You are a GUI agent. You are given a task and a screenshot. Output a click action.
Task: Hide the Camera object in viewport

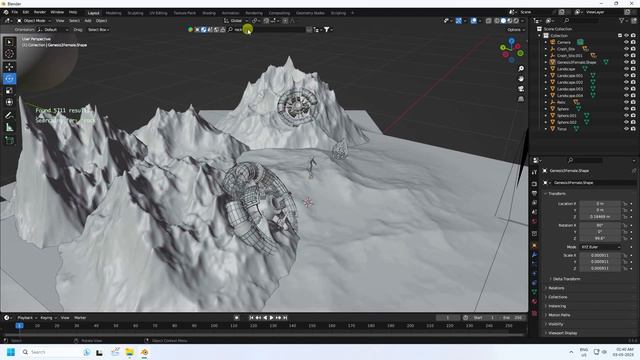click(626, 42)
